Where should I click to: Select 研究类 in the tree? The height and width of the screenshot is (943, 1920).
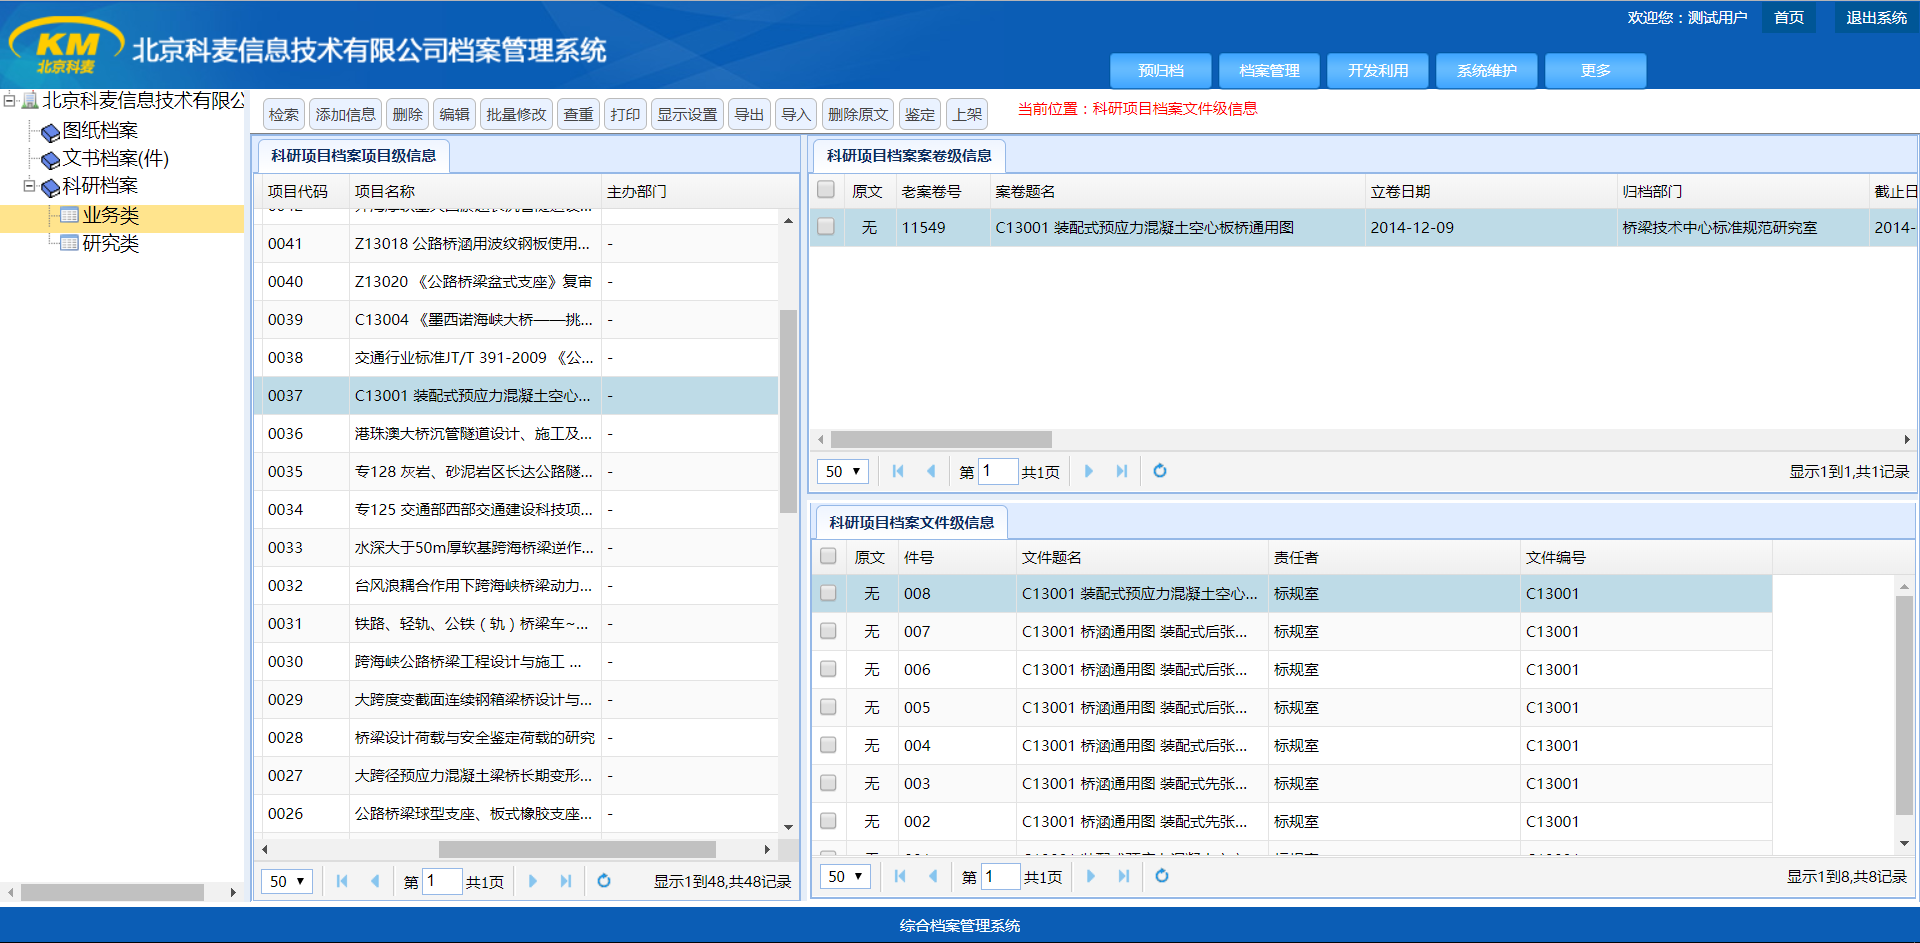110,243
